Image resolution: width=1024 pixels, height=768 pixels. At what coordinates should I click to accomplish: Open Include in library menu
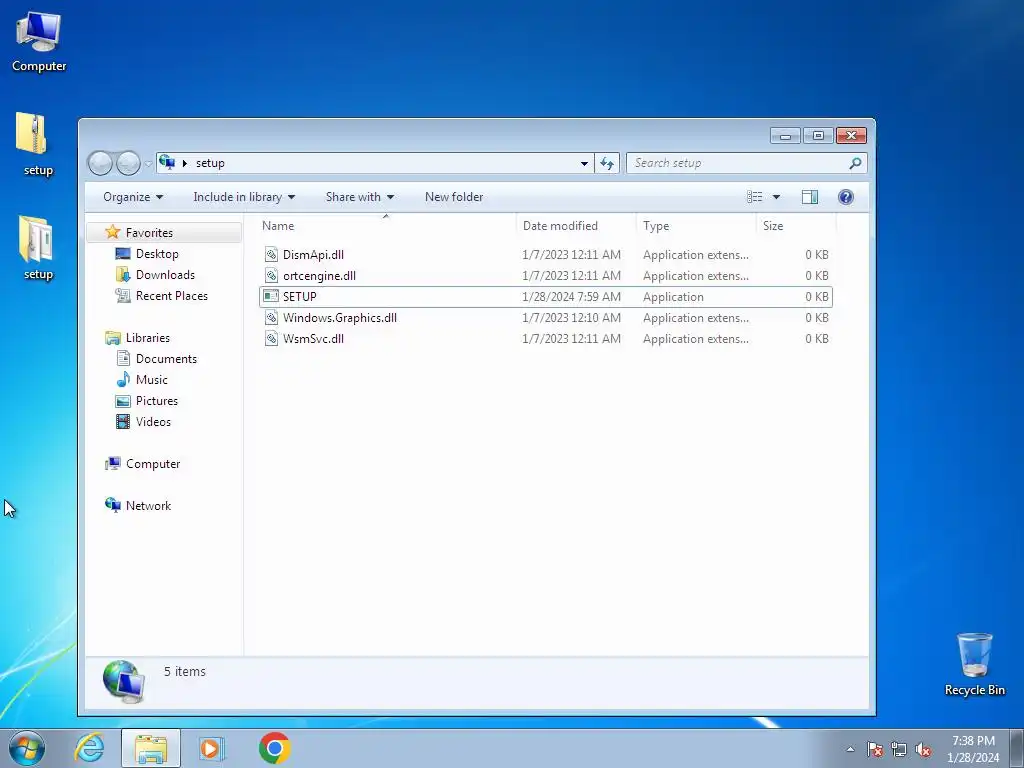click(244, 197)
